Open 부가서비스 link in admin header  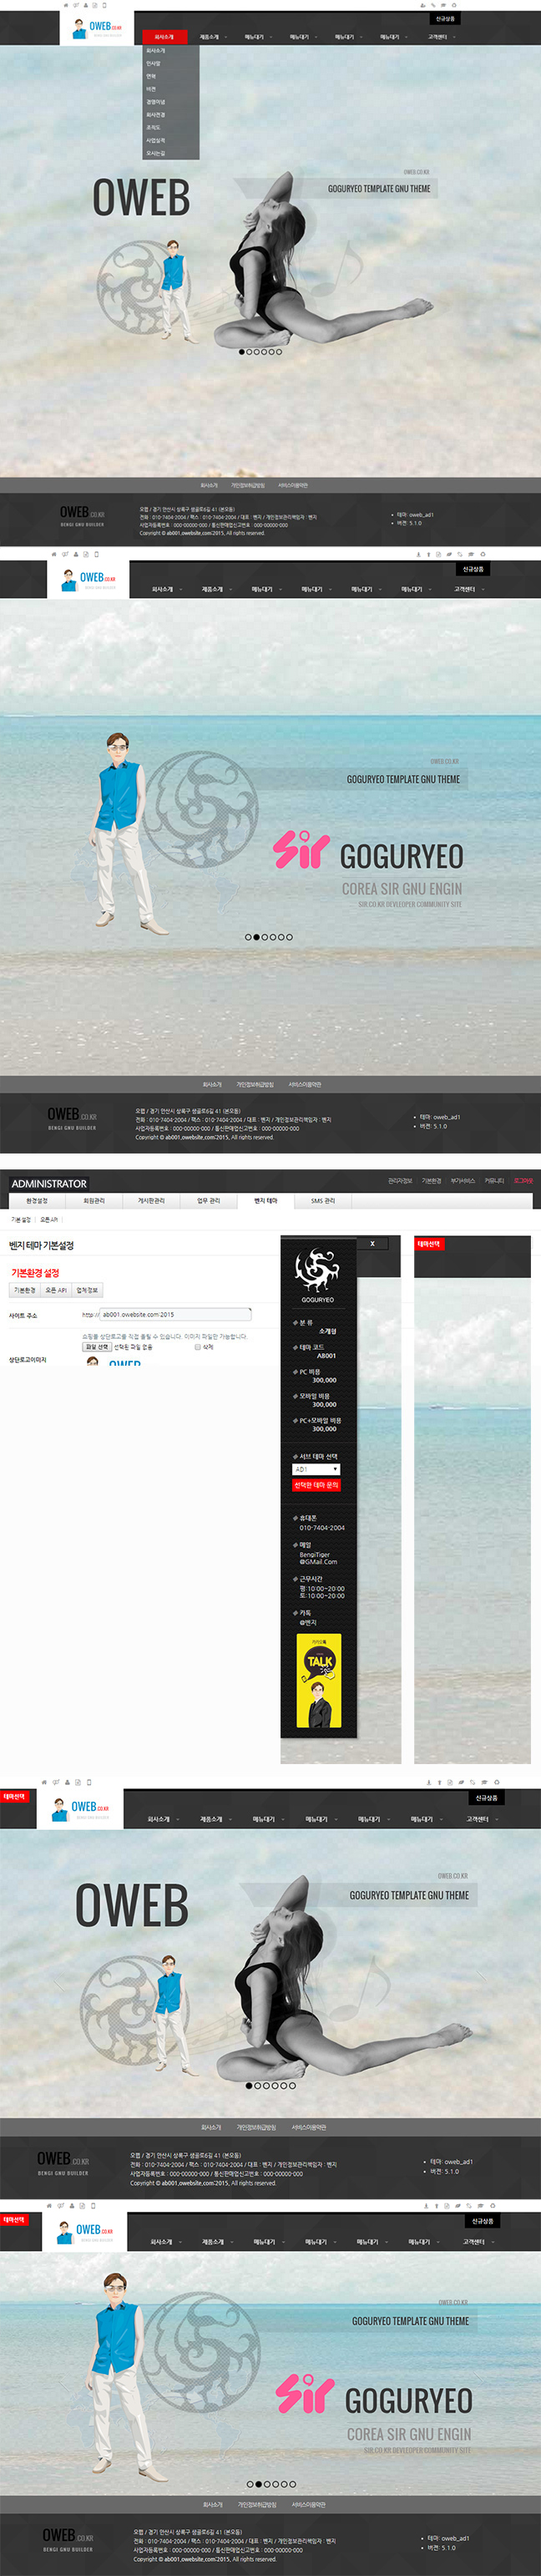(463, 1181)
